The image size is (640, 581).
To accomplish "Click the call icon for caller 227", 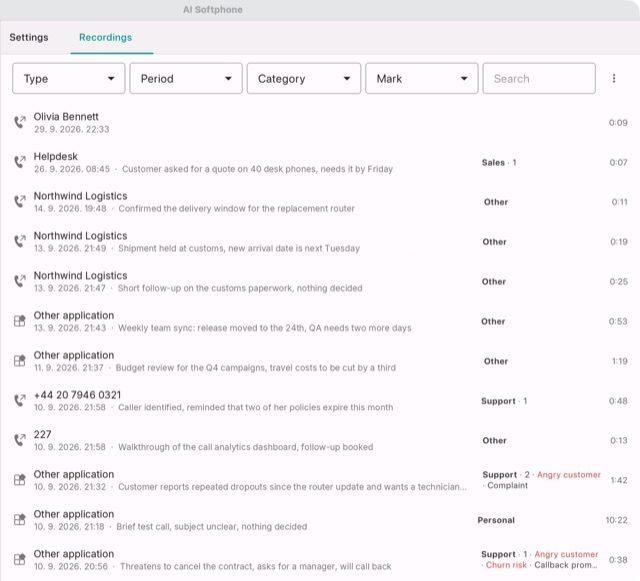I will 20,440.
